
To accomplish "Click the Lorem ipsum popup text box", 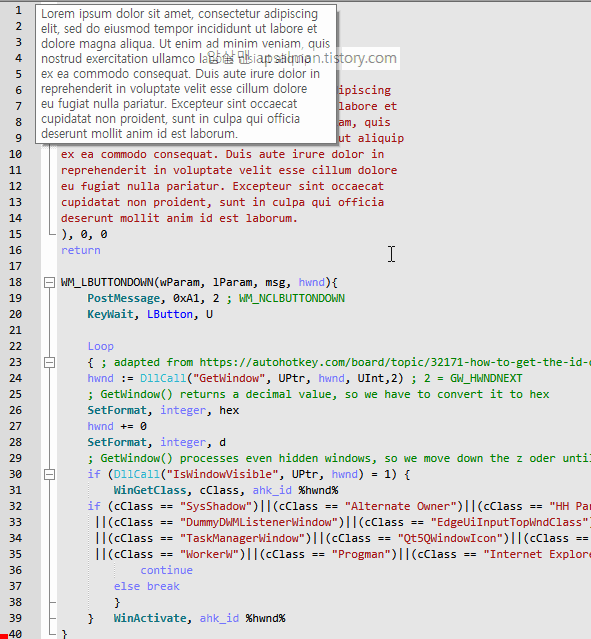I will click(186, 74).
